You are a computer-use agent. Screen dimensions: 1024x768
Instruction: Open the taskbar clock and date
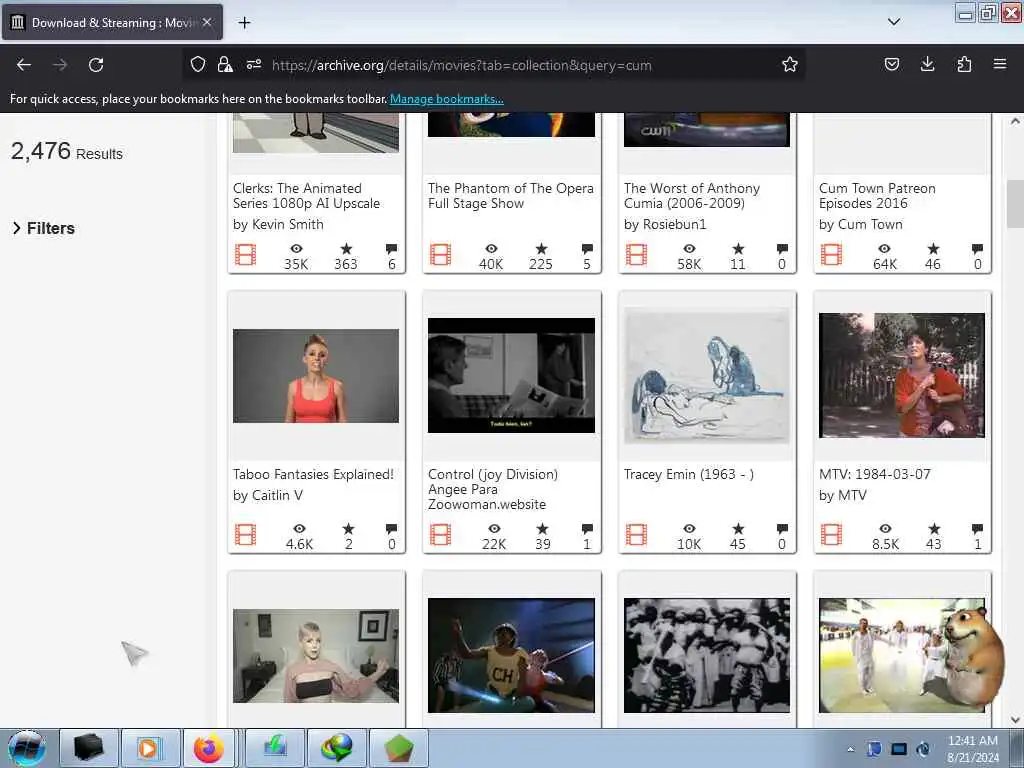[x=972, y=749]
